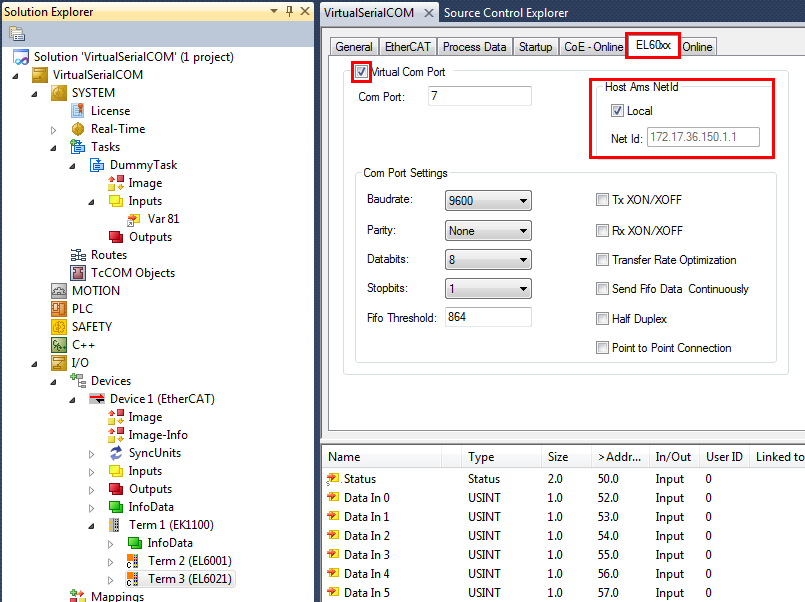Click the Real-Time node icon
Viewport: 805px width, 602px height.
(x=78, y=129)
